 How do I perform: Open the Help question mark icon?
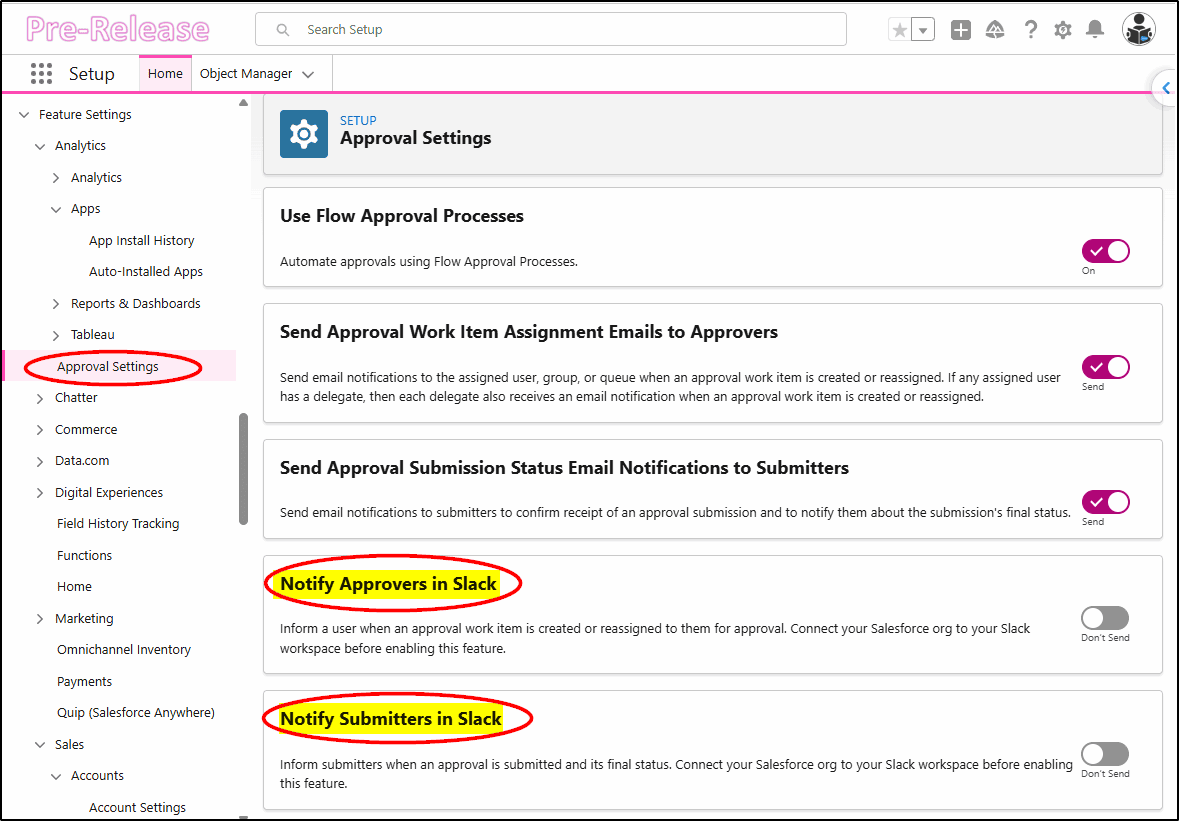click(1031, 30)
